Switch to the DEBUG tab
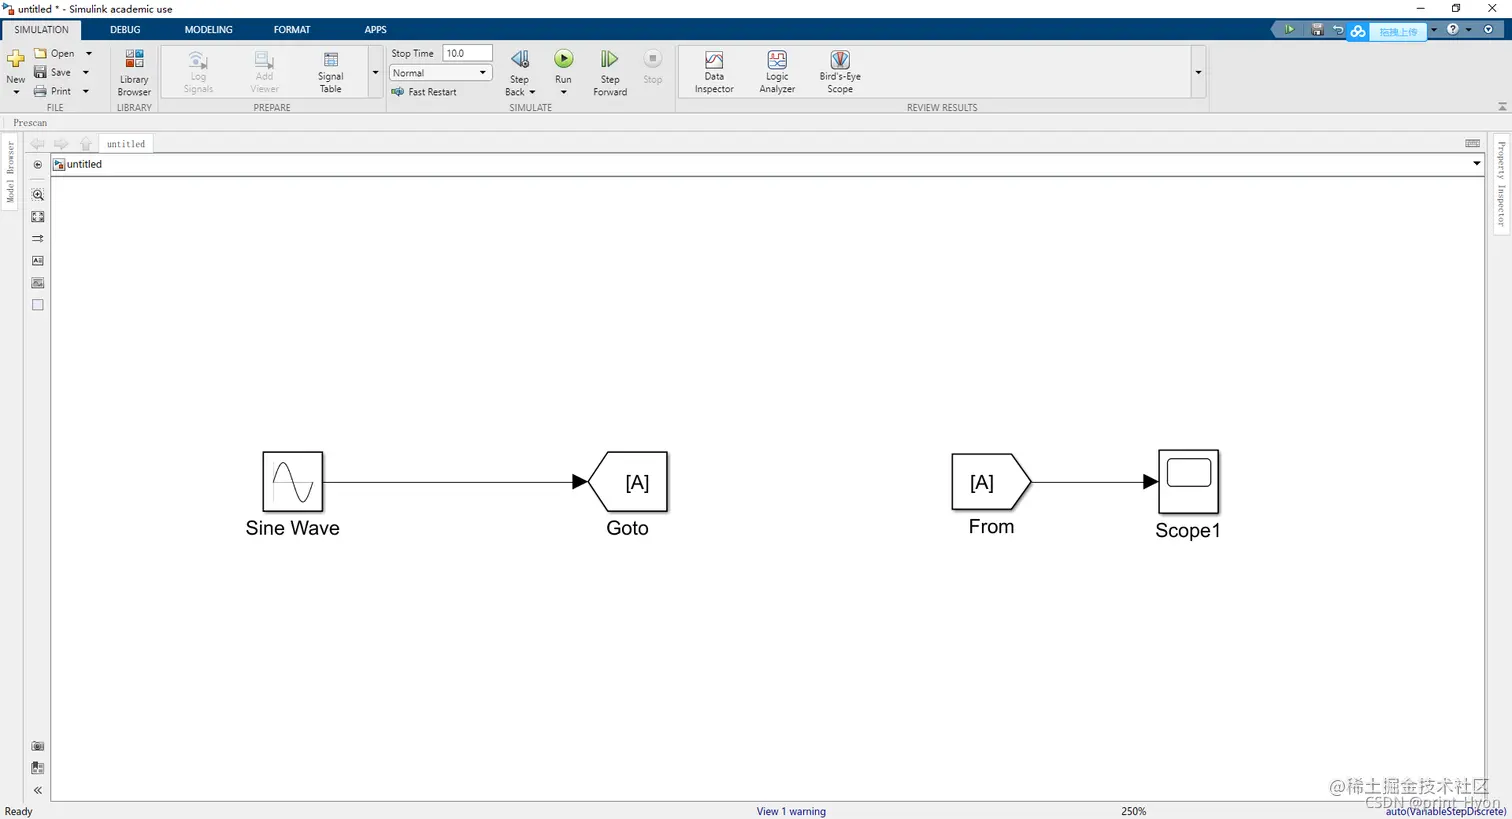The image size is (1512, 819). [x=125, y=30]
